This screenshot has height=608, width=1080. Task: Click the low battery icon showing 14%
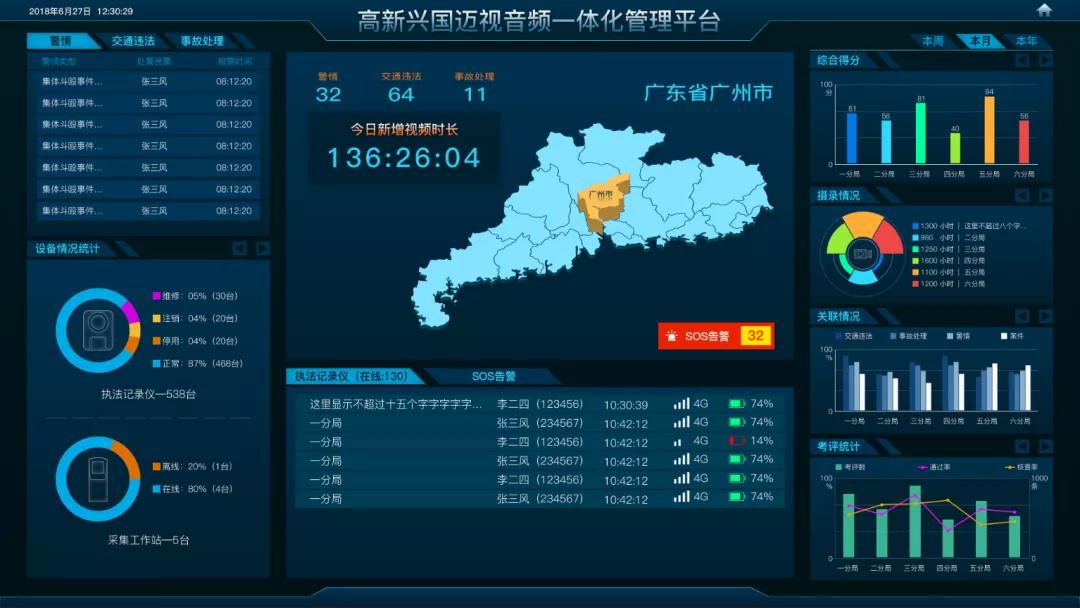tap(737, 441)
